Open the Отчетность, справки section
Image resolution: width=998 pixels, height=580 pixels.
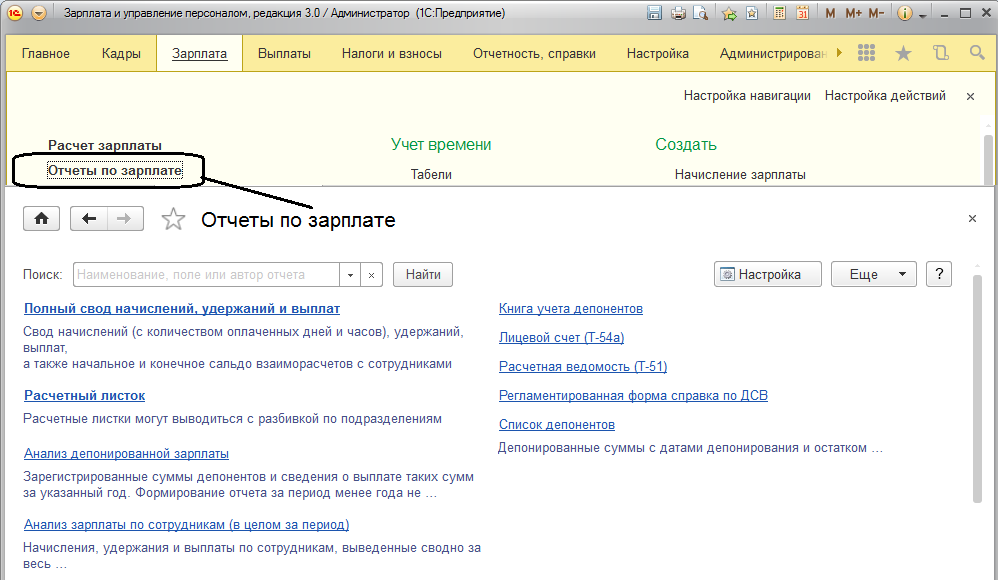(x=534, y=53)
